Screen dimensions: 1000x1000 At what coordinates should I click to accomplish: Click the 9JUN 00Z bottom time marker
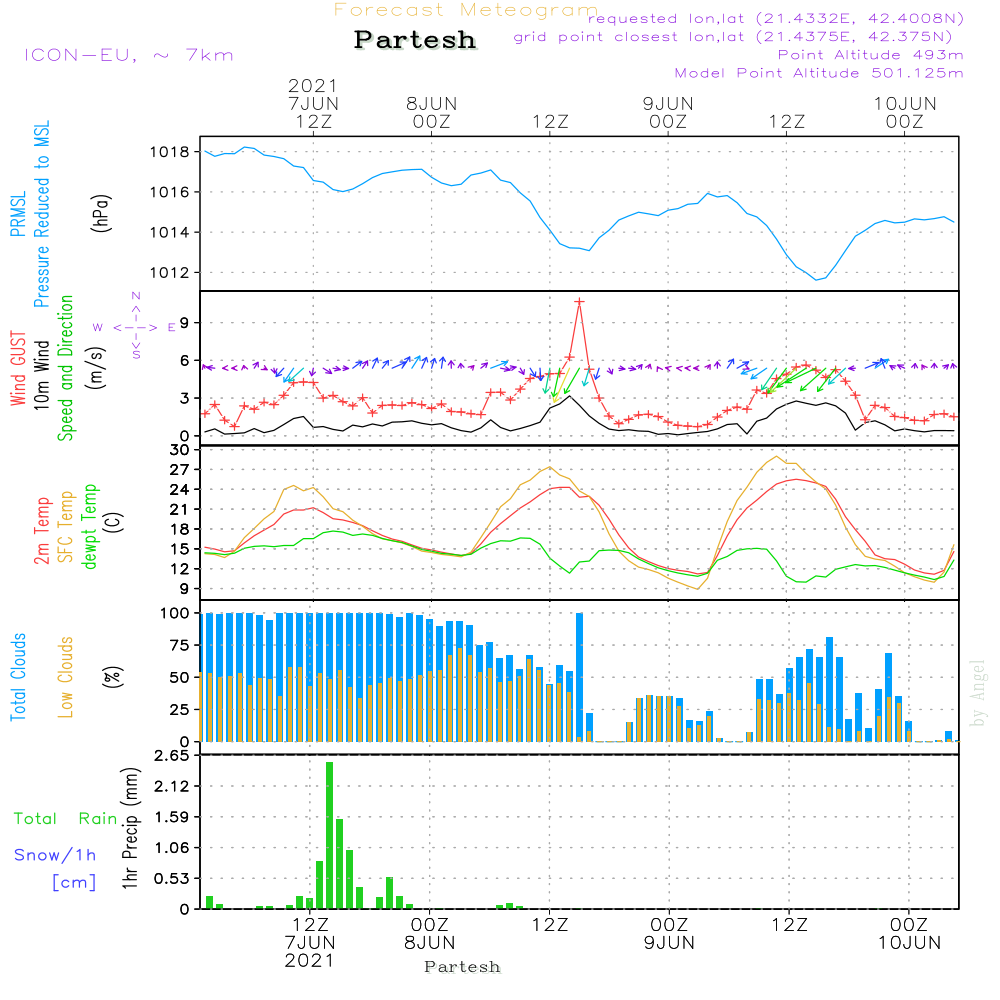[669, 933]
